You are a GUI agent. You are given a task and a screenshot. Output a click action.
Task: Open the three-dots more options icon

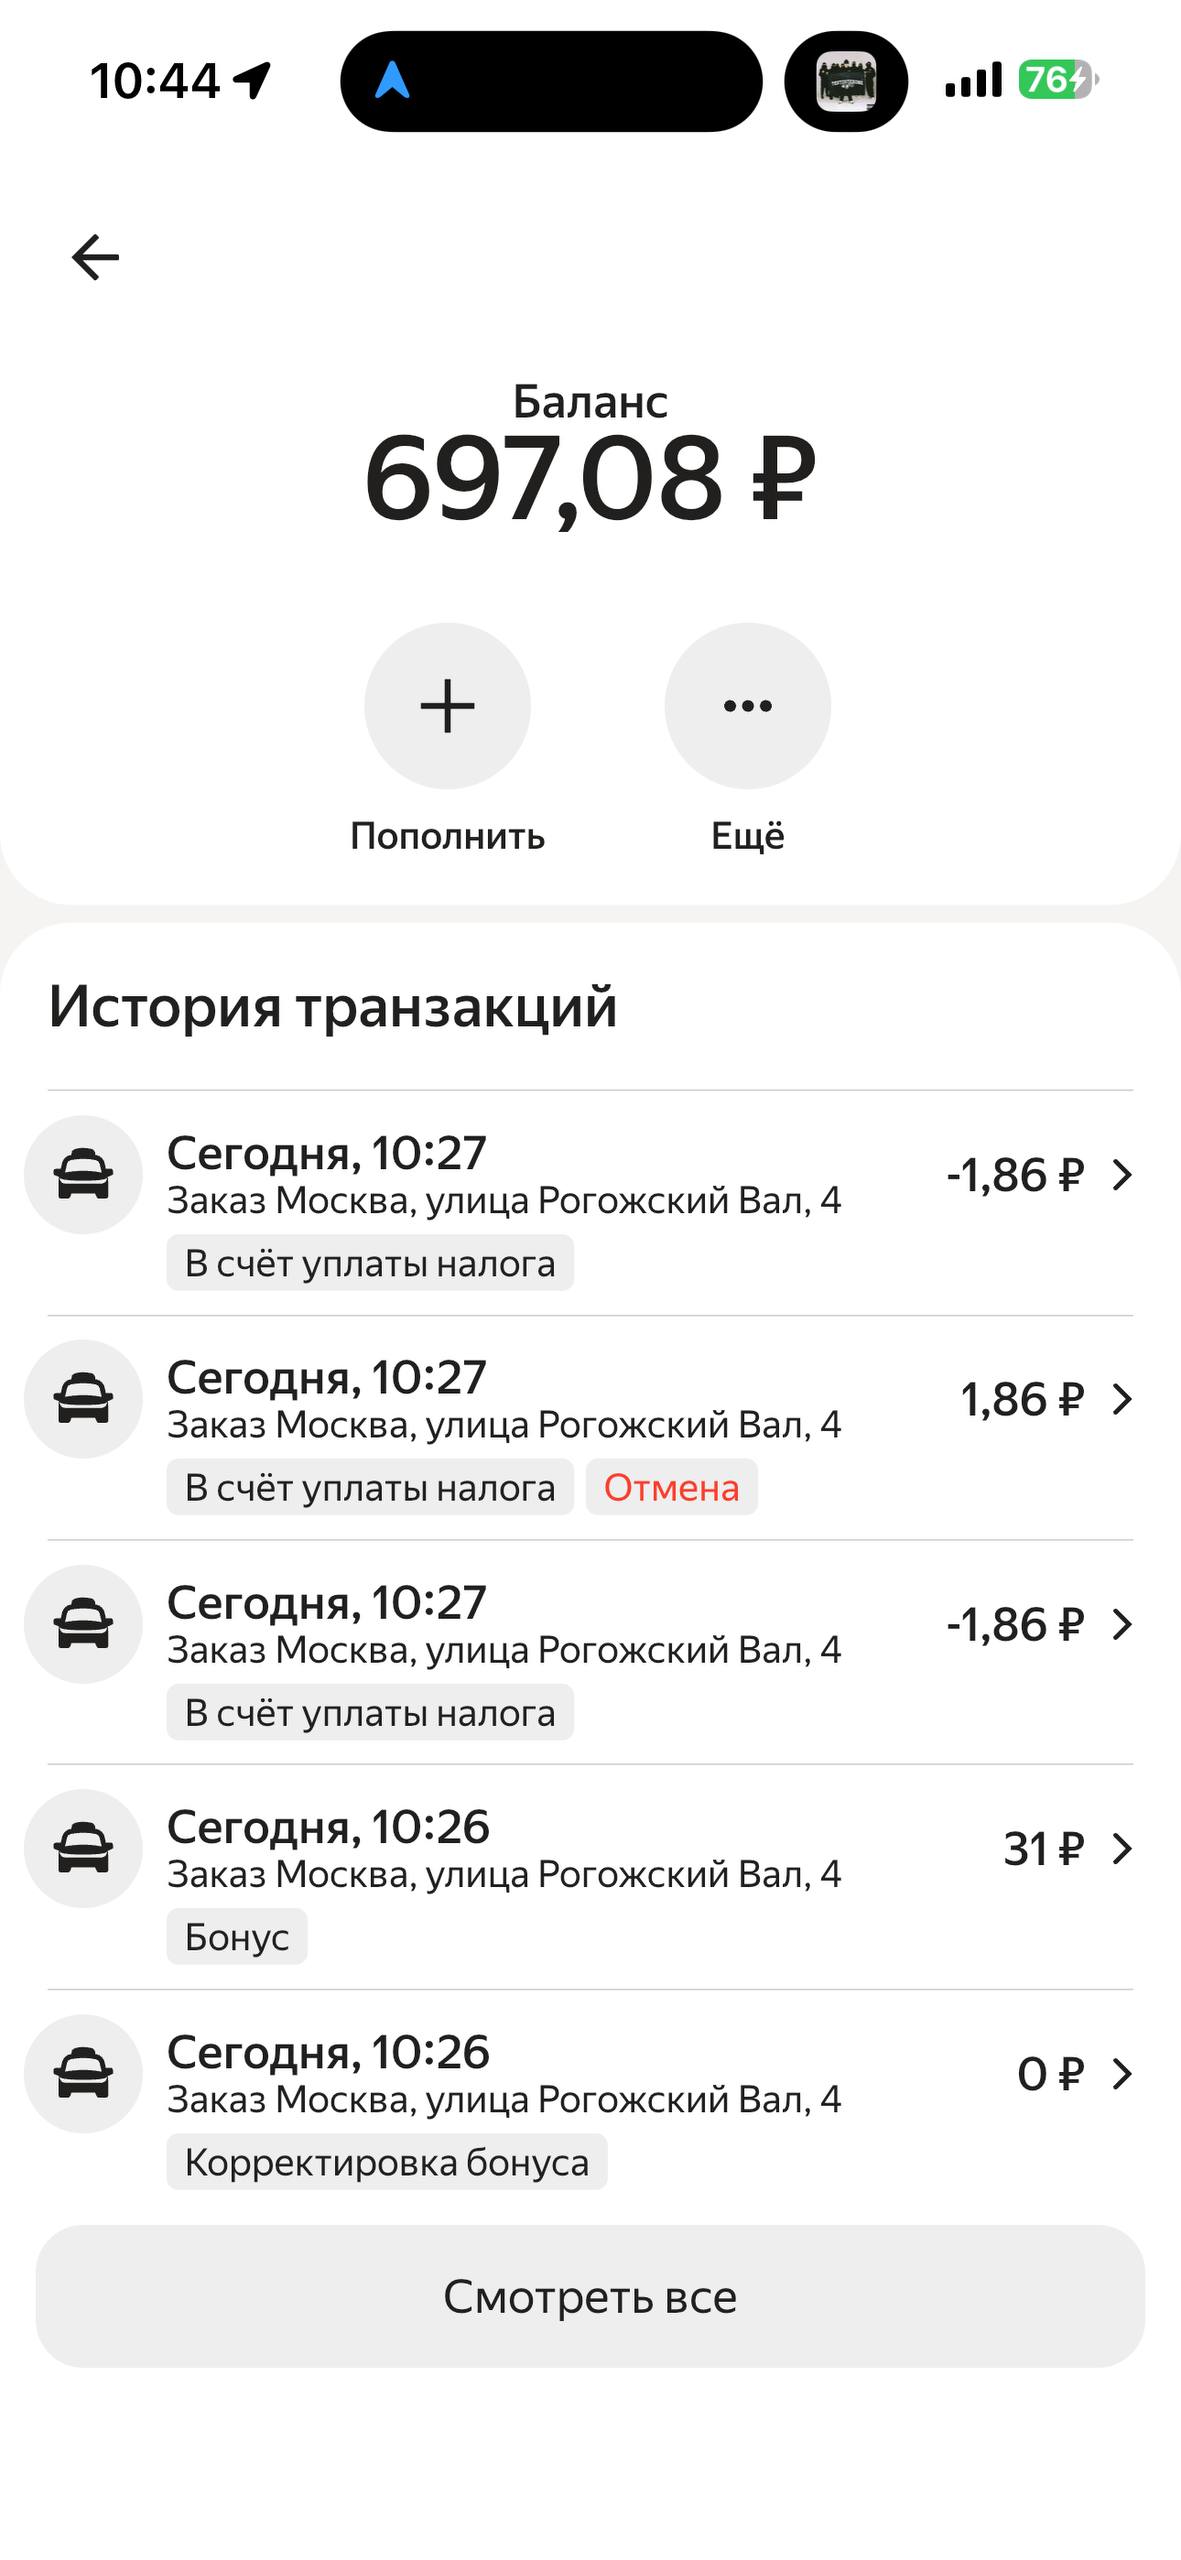(747, 706)
